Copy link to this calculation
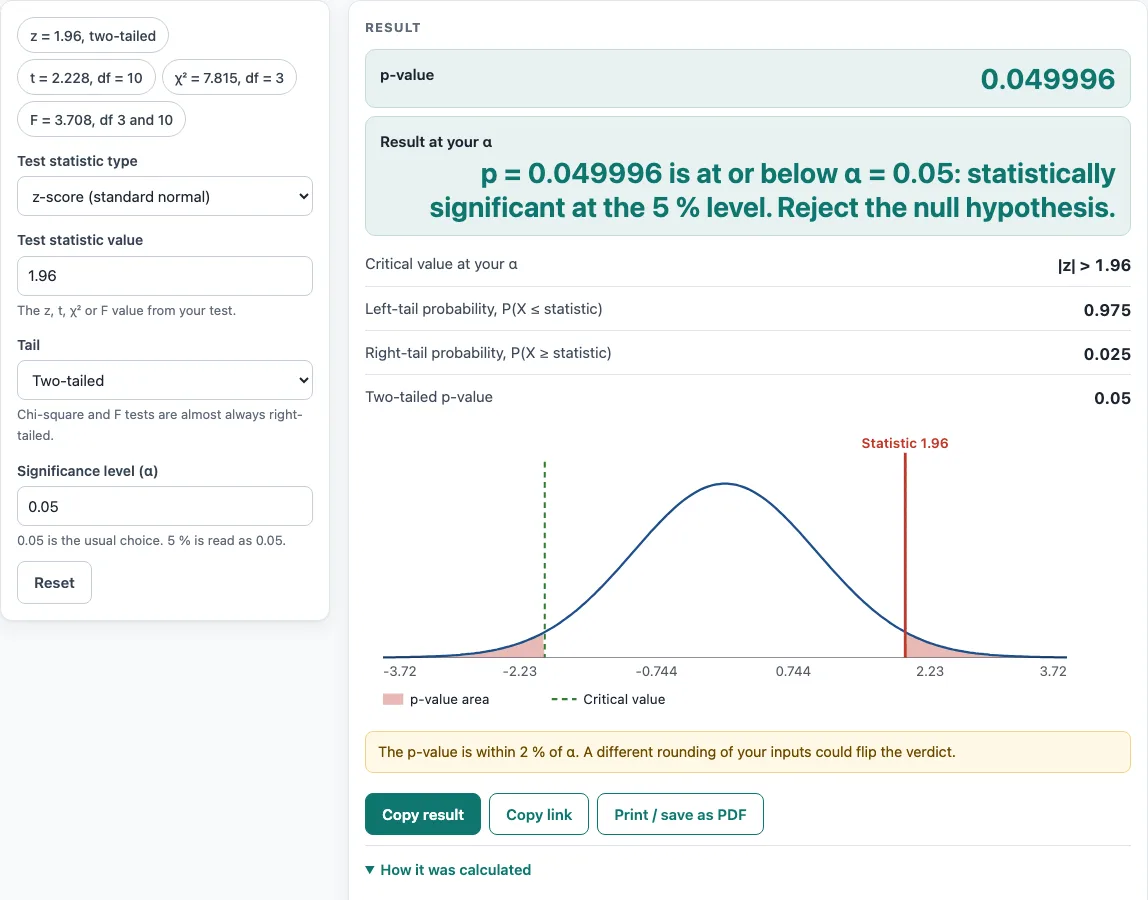This screenshot has height=900, width=1148. pyautogui.click(x=539, y=814)
